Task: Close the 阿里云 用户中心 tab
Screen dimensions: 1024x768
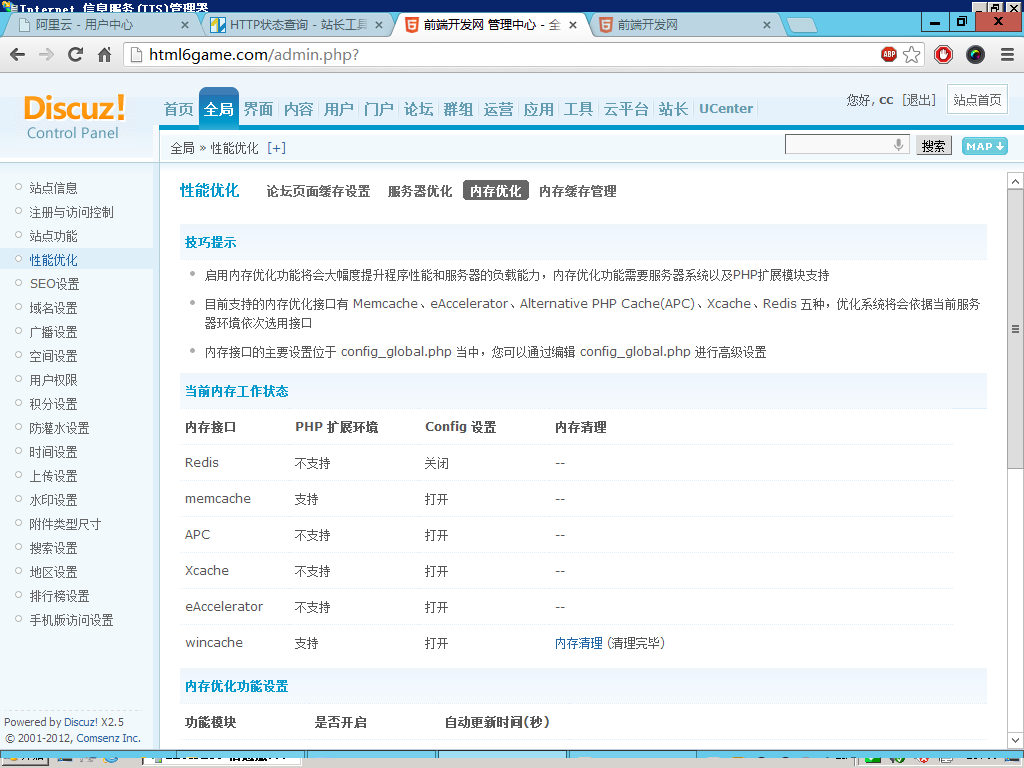Action: click(x=185, y=25)
